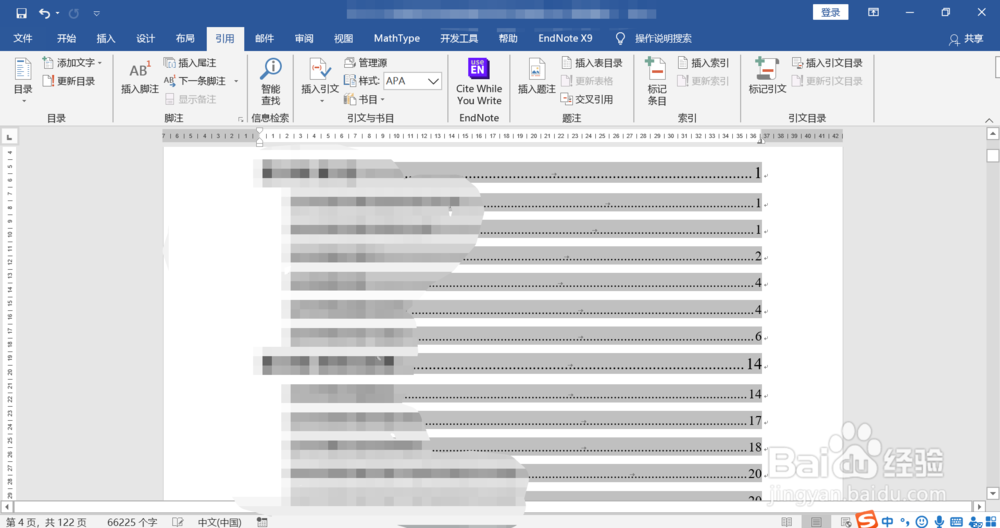The image size is (1000, 528).
Task: Open ribbon display options icon
Action: click(873, 12)
